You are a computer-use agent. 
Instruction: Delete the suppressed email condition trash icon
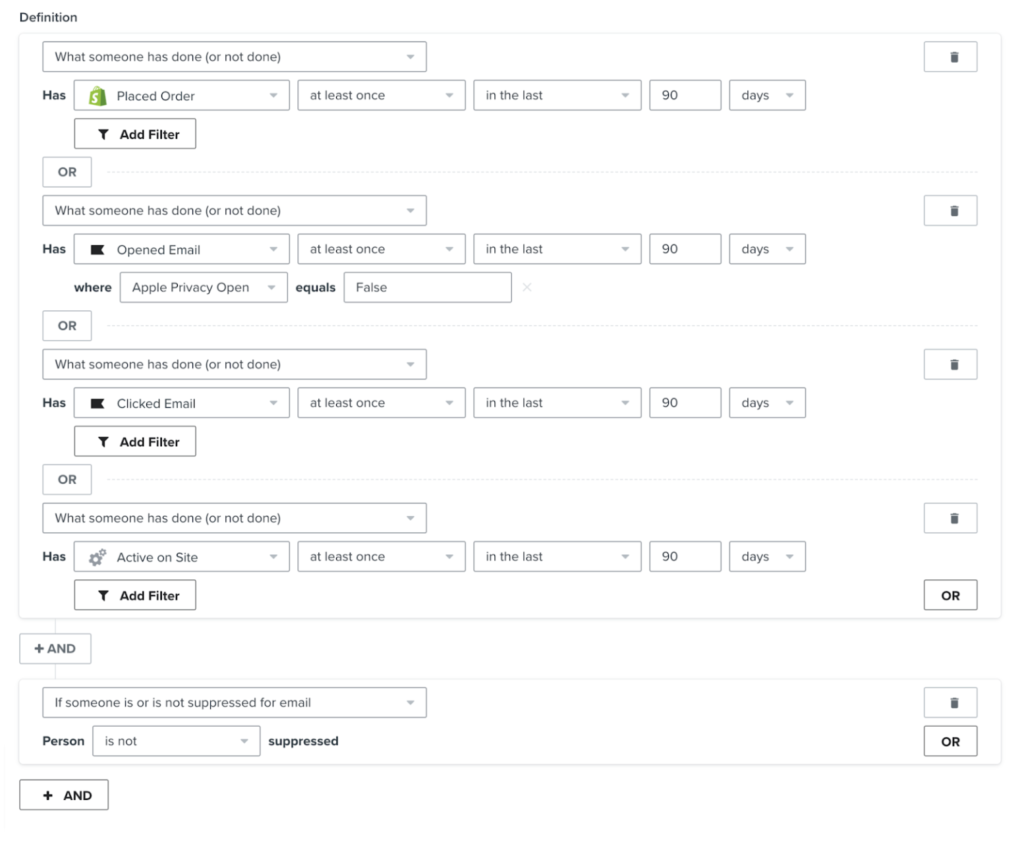coord(950,703)
